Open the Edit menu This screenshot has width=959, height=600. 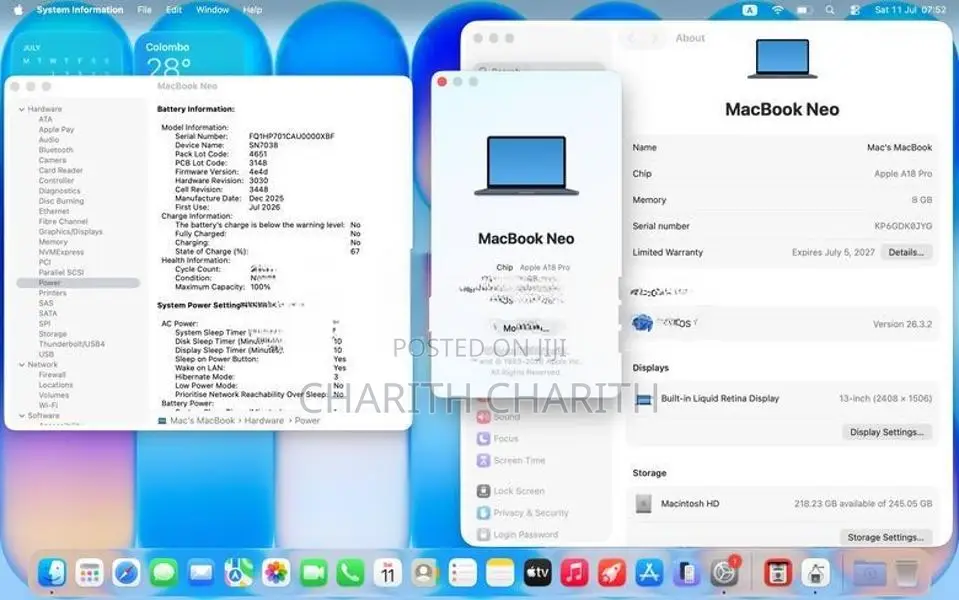(x=174, y=10)
